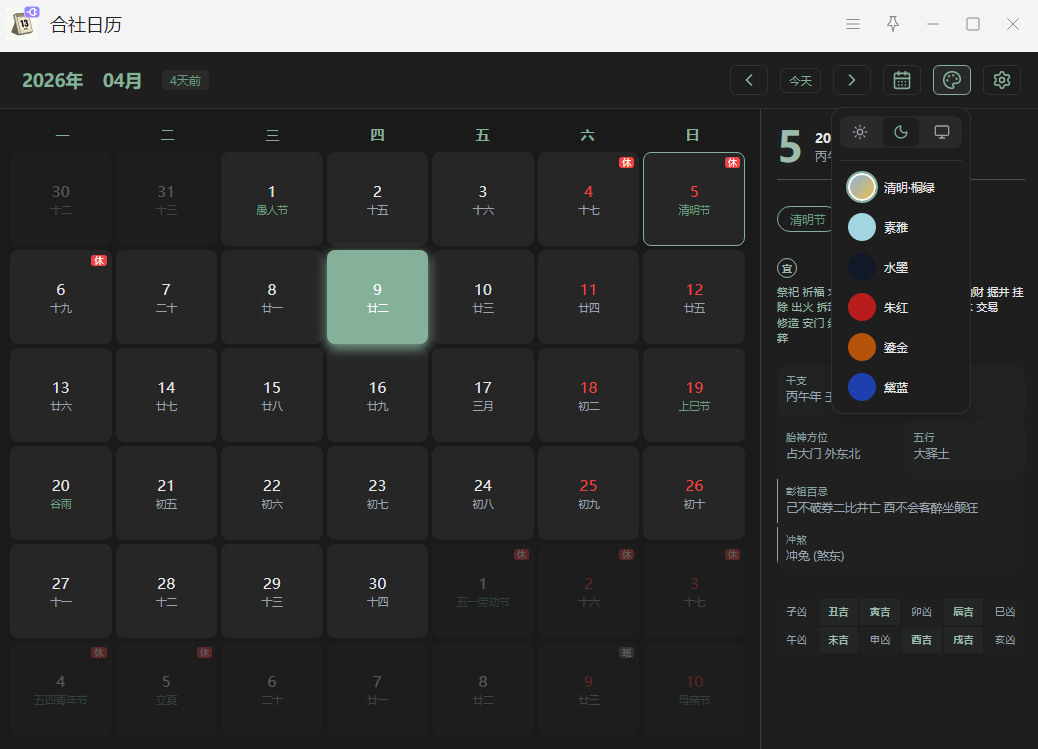This screenshot has width=1038, height=749.
Task: Toggle the theme palette popup
Action: click(x=952, y=80)
